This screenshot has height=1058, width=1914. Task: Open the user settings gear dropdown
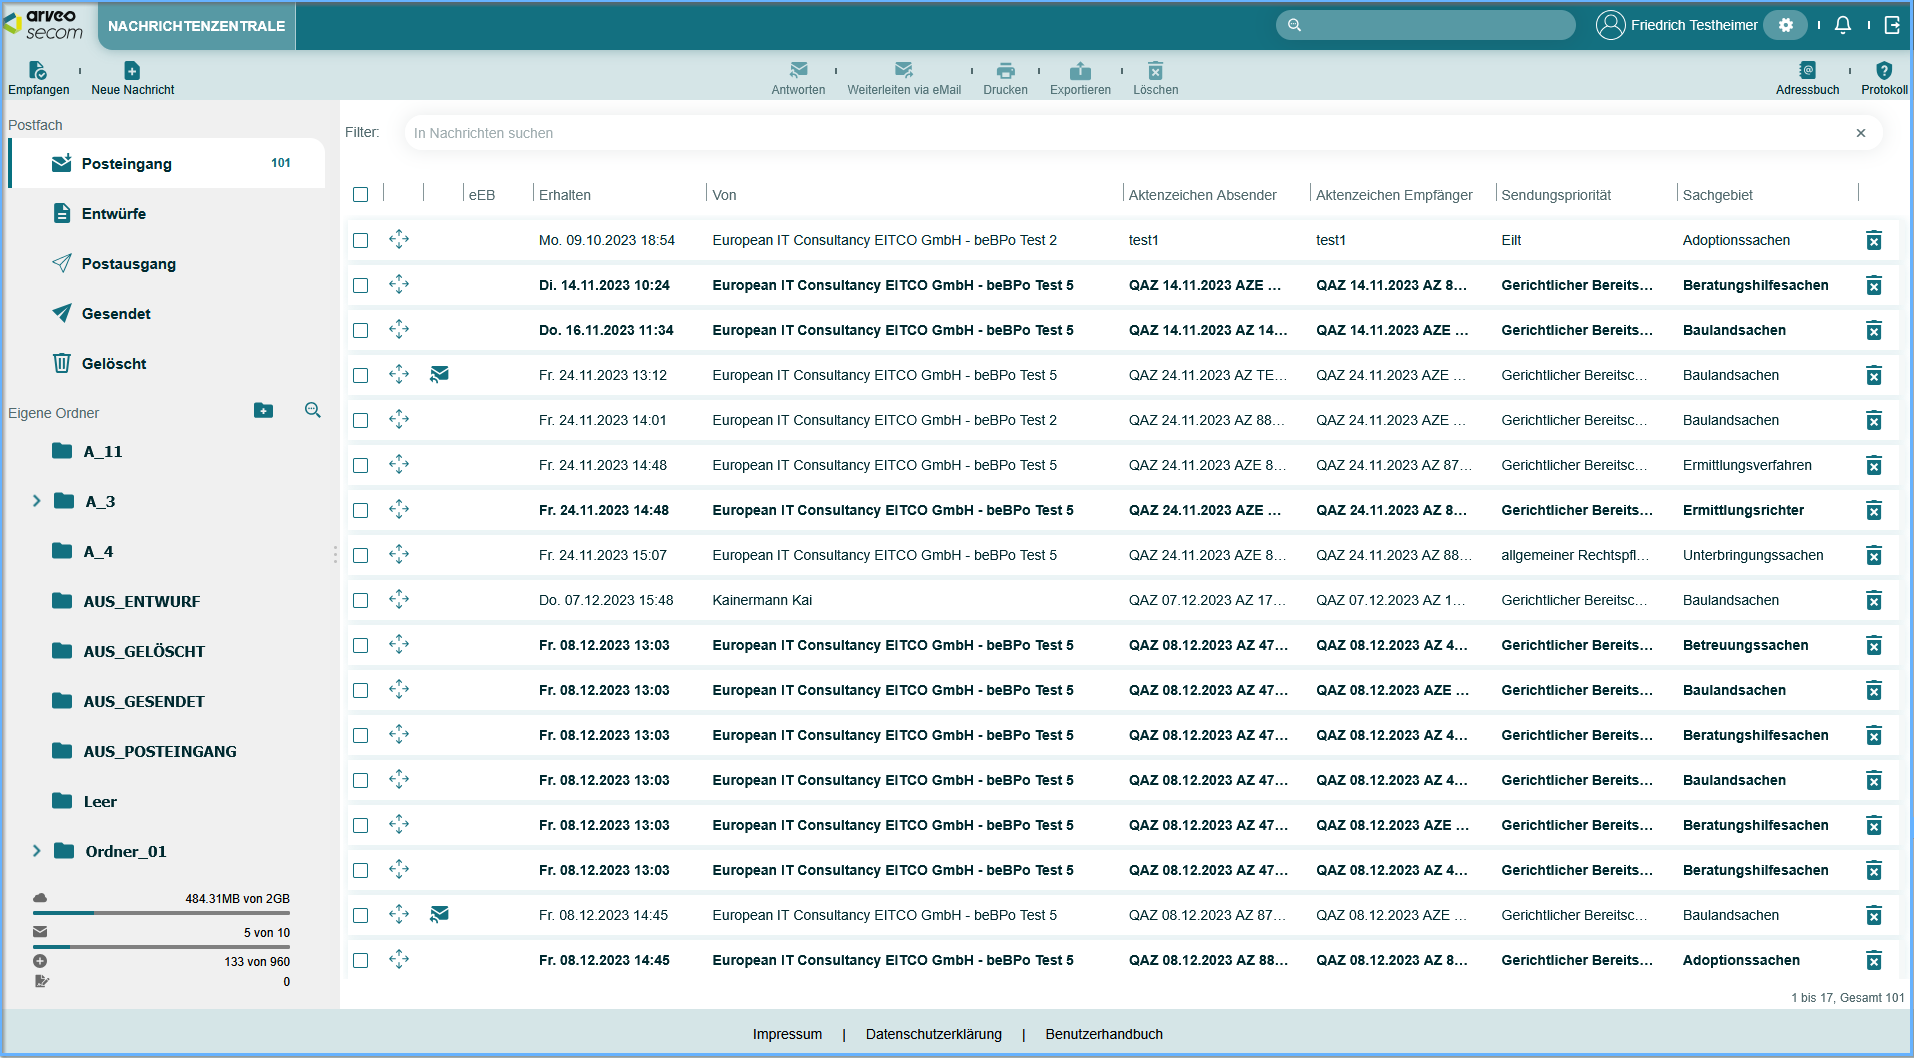pyautogui.click(x=1785, y=25)
